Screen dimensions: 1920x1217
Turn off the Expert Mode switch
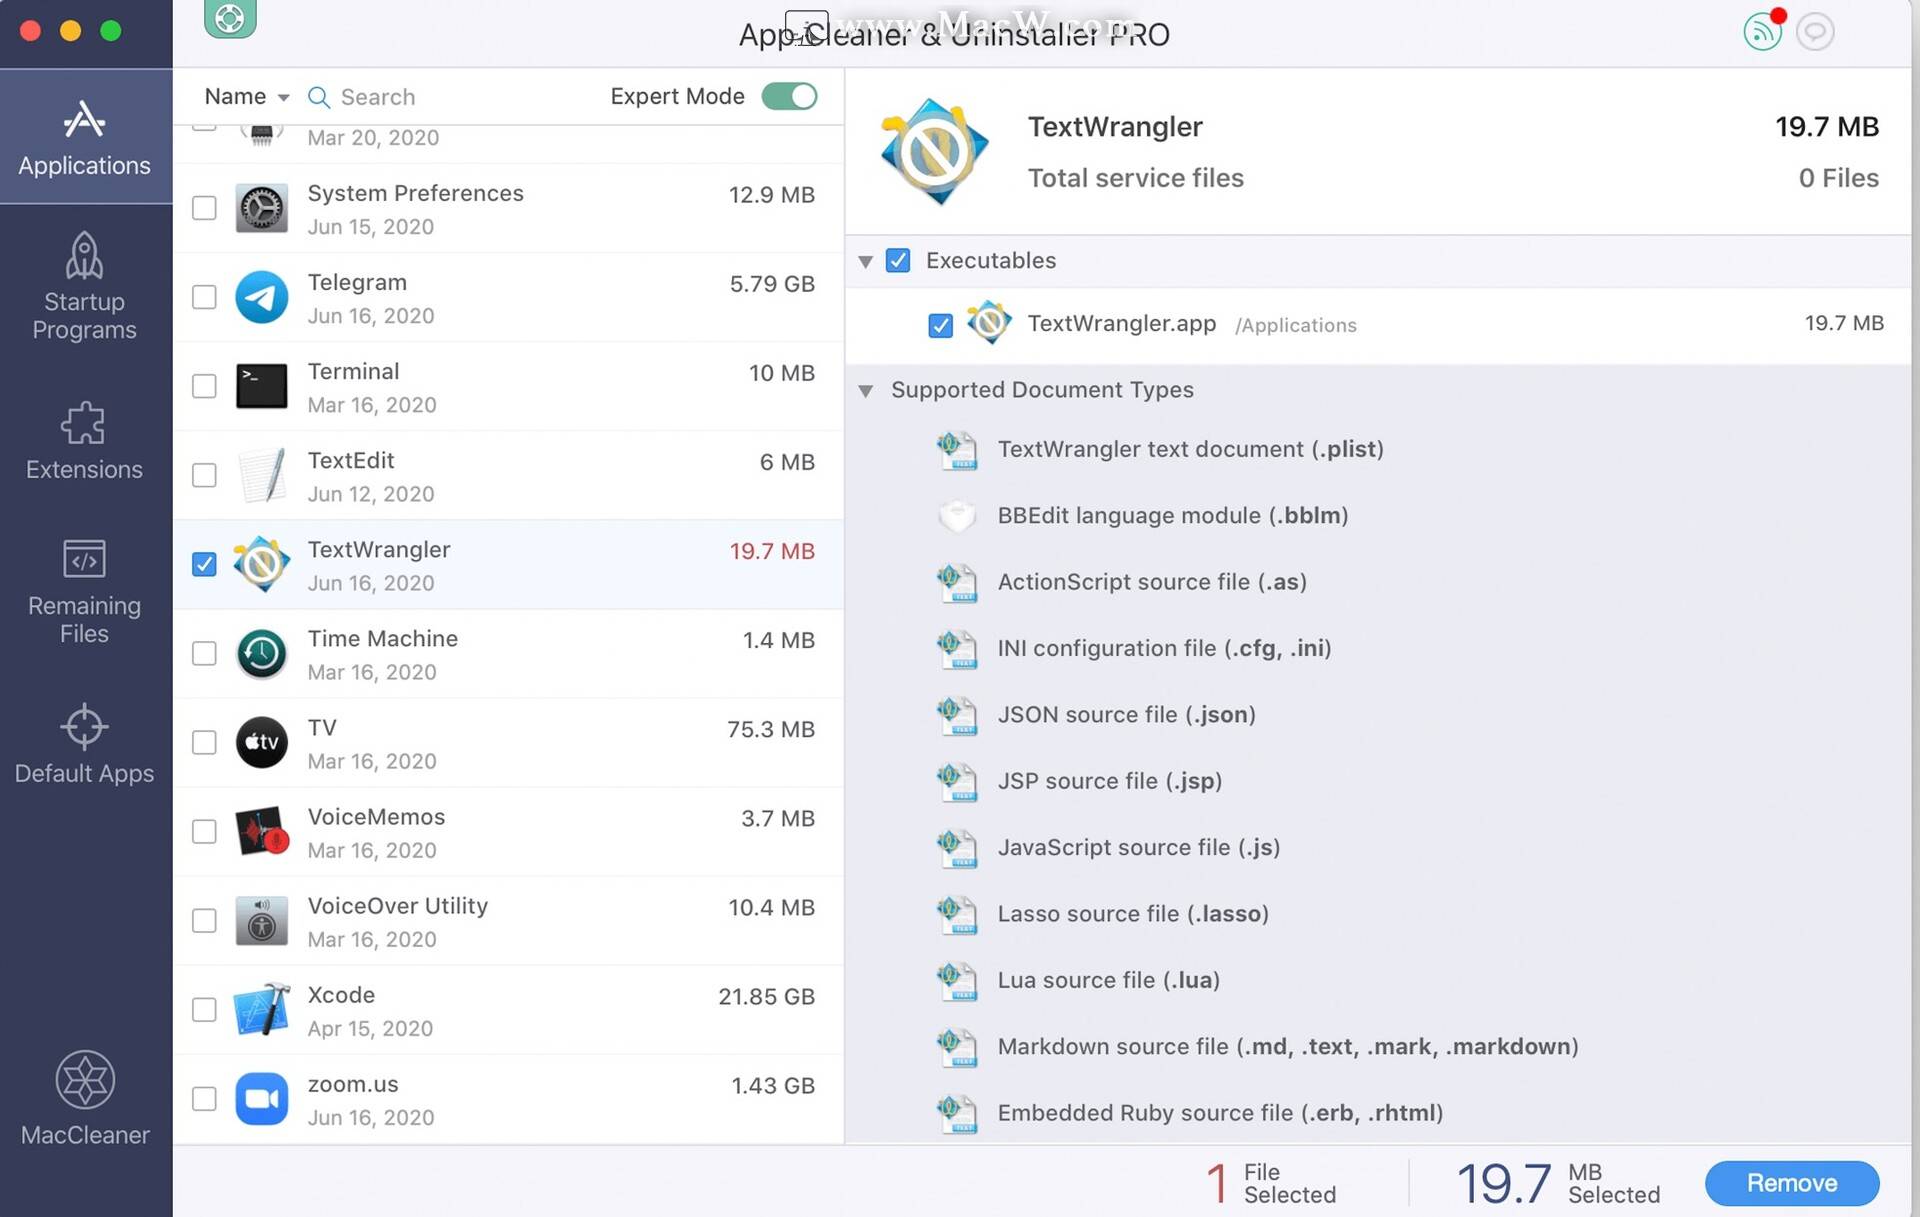click(x=789, y=96)
